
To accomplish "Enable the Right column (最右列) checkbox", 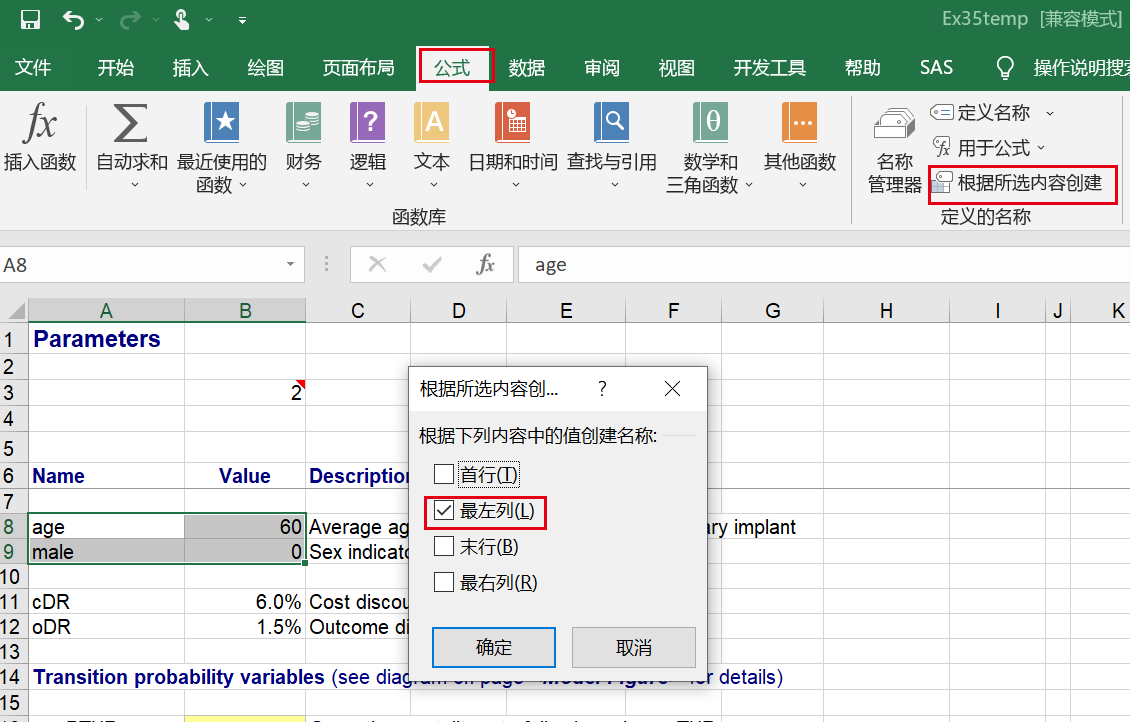I will (444, 582).
